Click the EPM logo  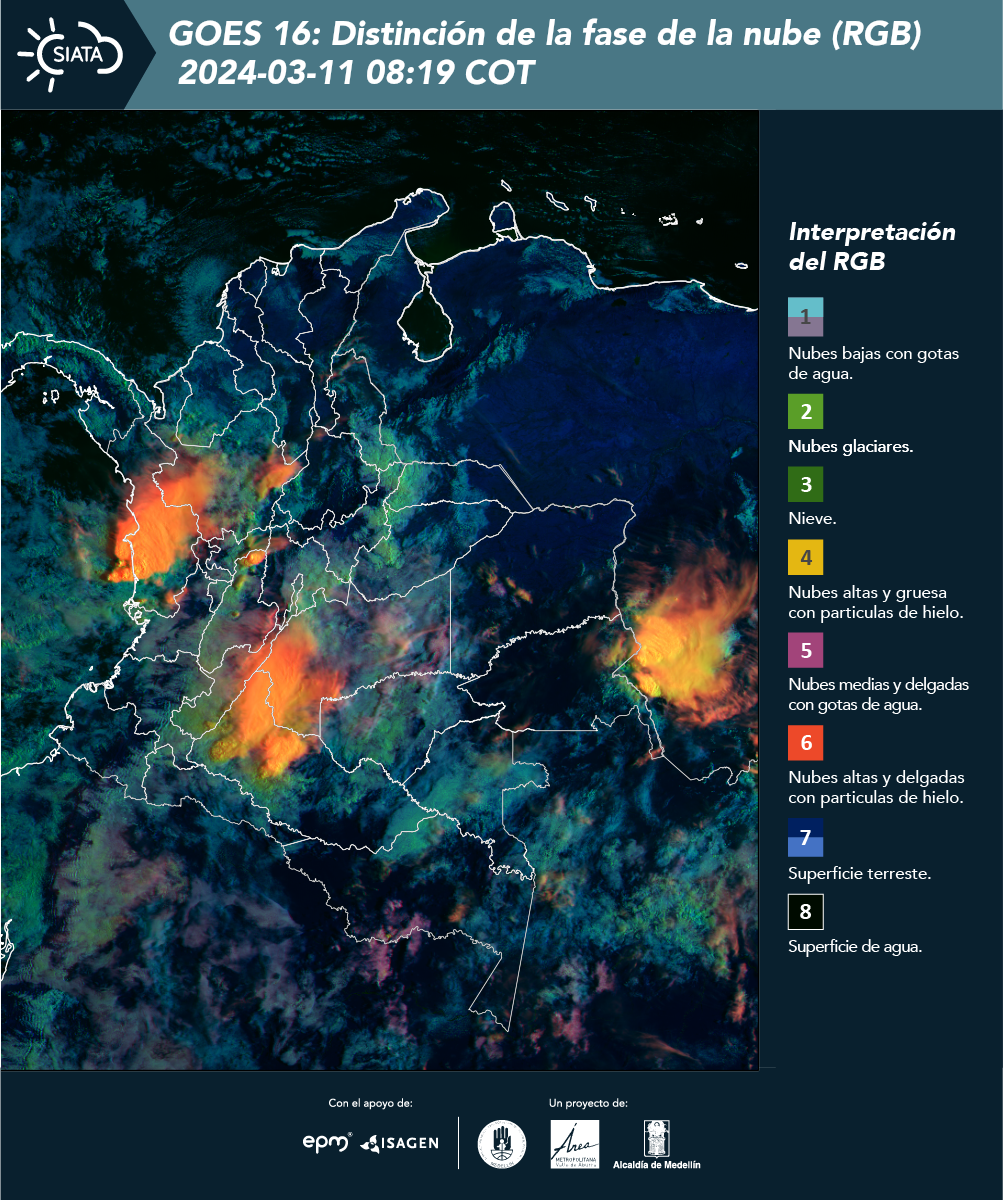(x=327, y=1142)
